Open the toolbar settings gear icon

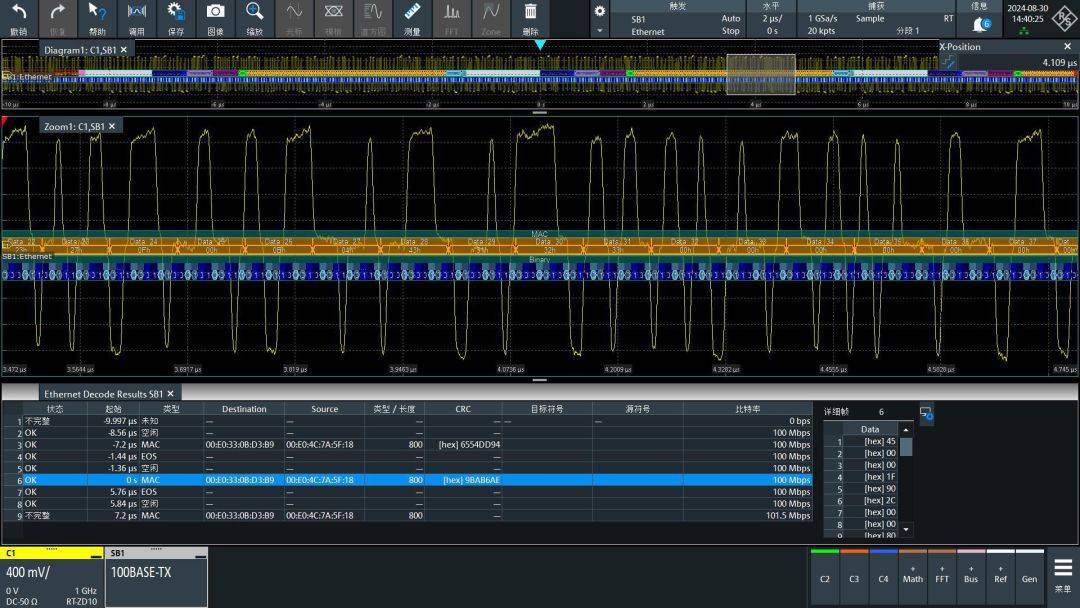(599, 11)
